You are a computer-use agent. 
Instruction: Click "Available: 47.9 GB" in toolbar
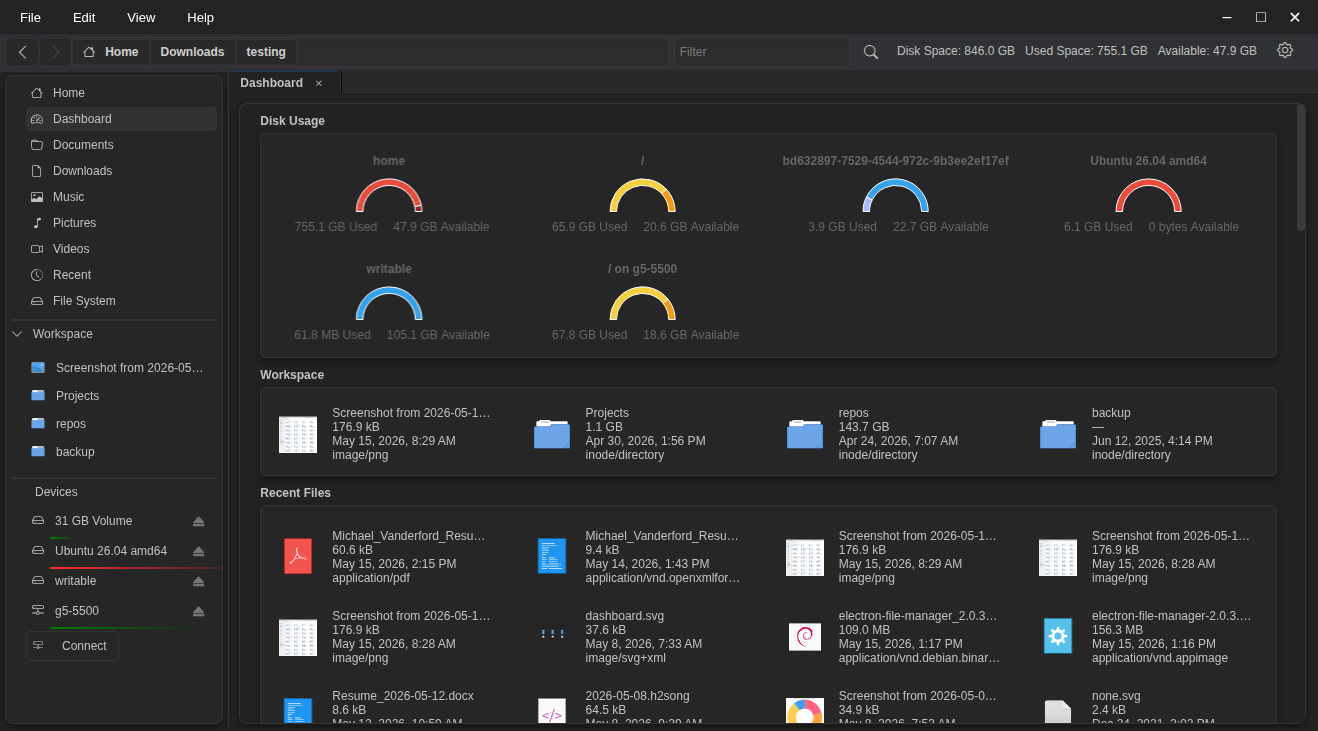tap(1207, 51)
